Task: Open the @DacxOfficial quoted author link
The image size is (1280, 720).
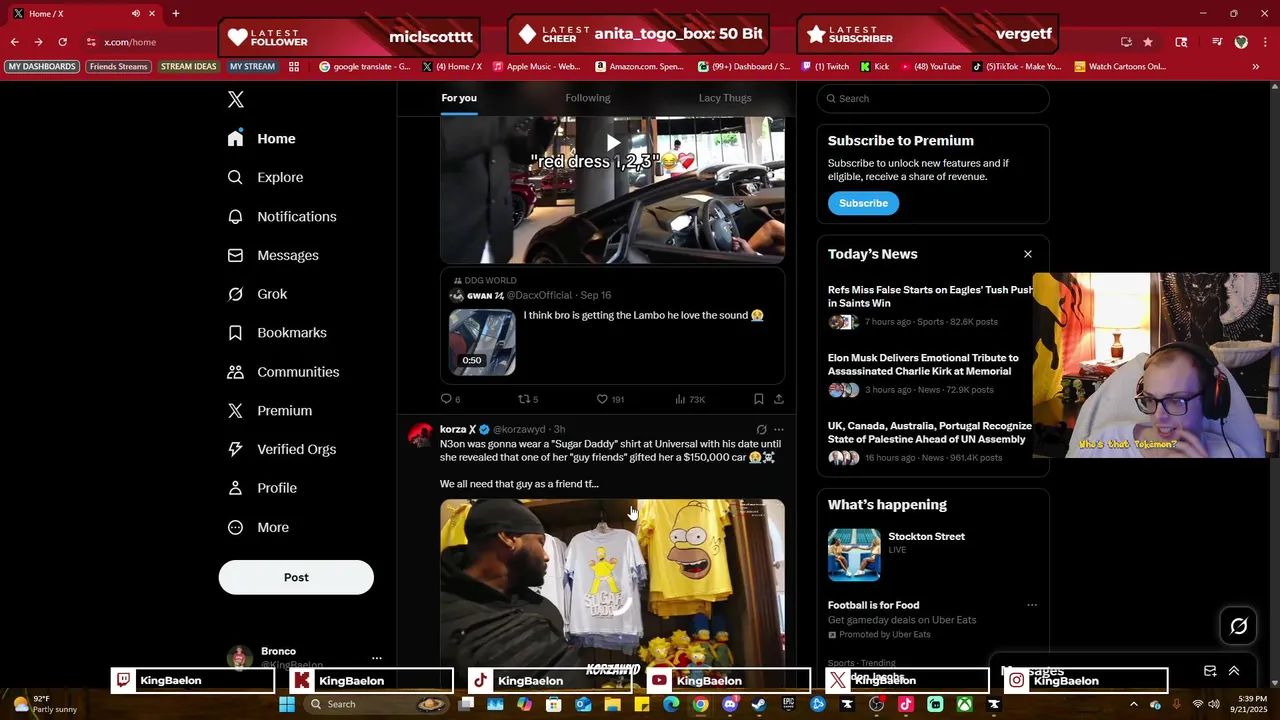Action: pyautogui.click(x=540, y=295)
